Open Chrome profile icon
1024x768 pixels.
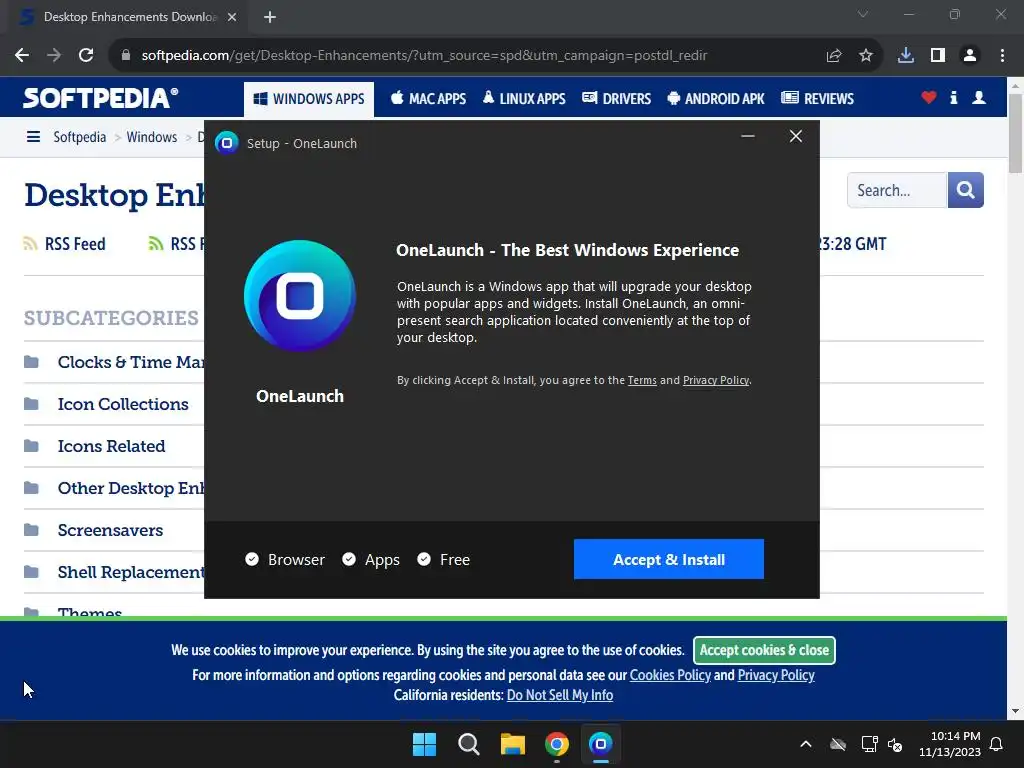970,56
